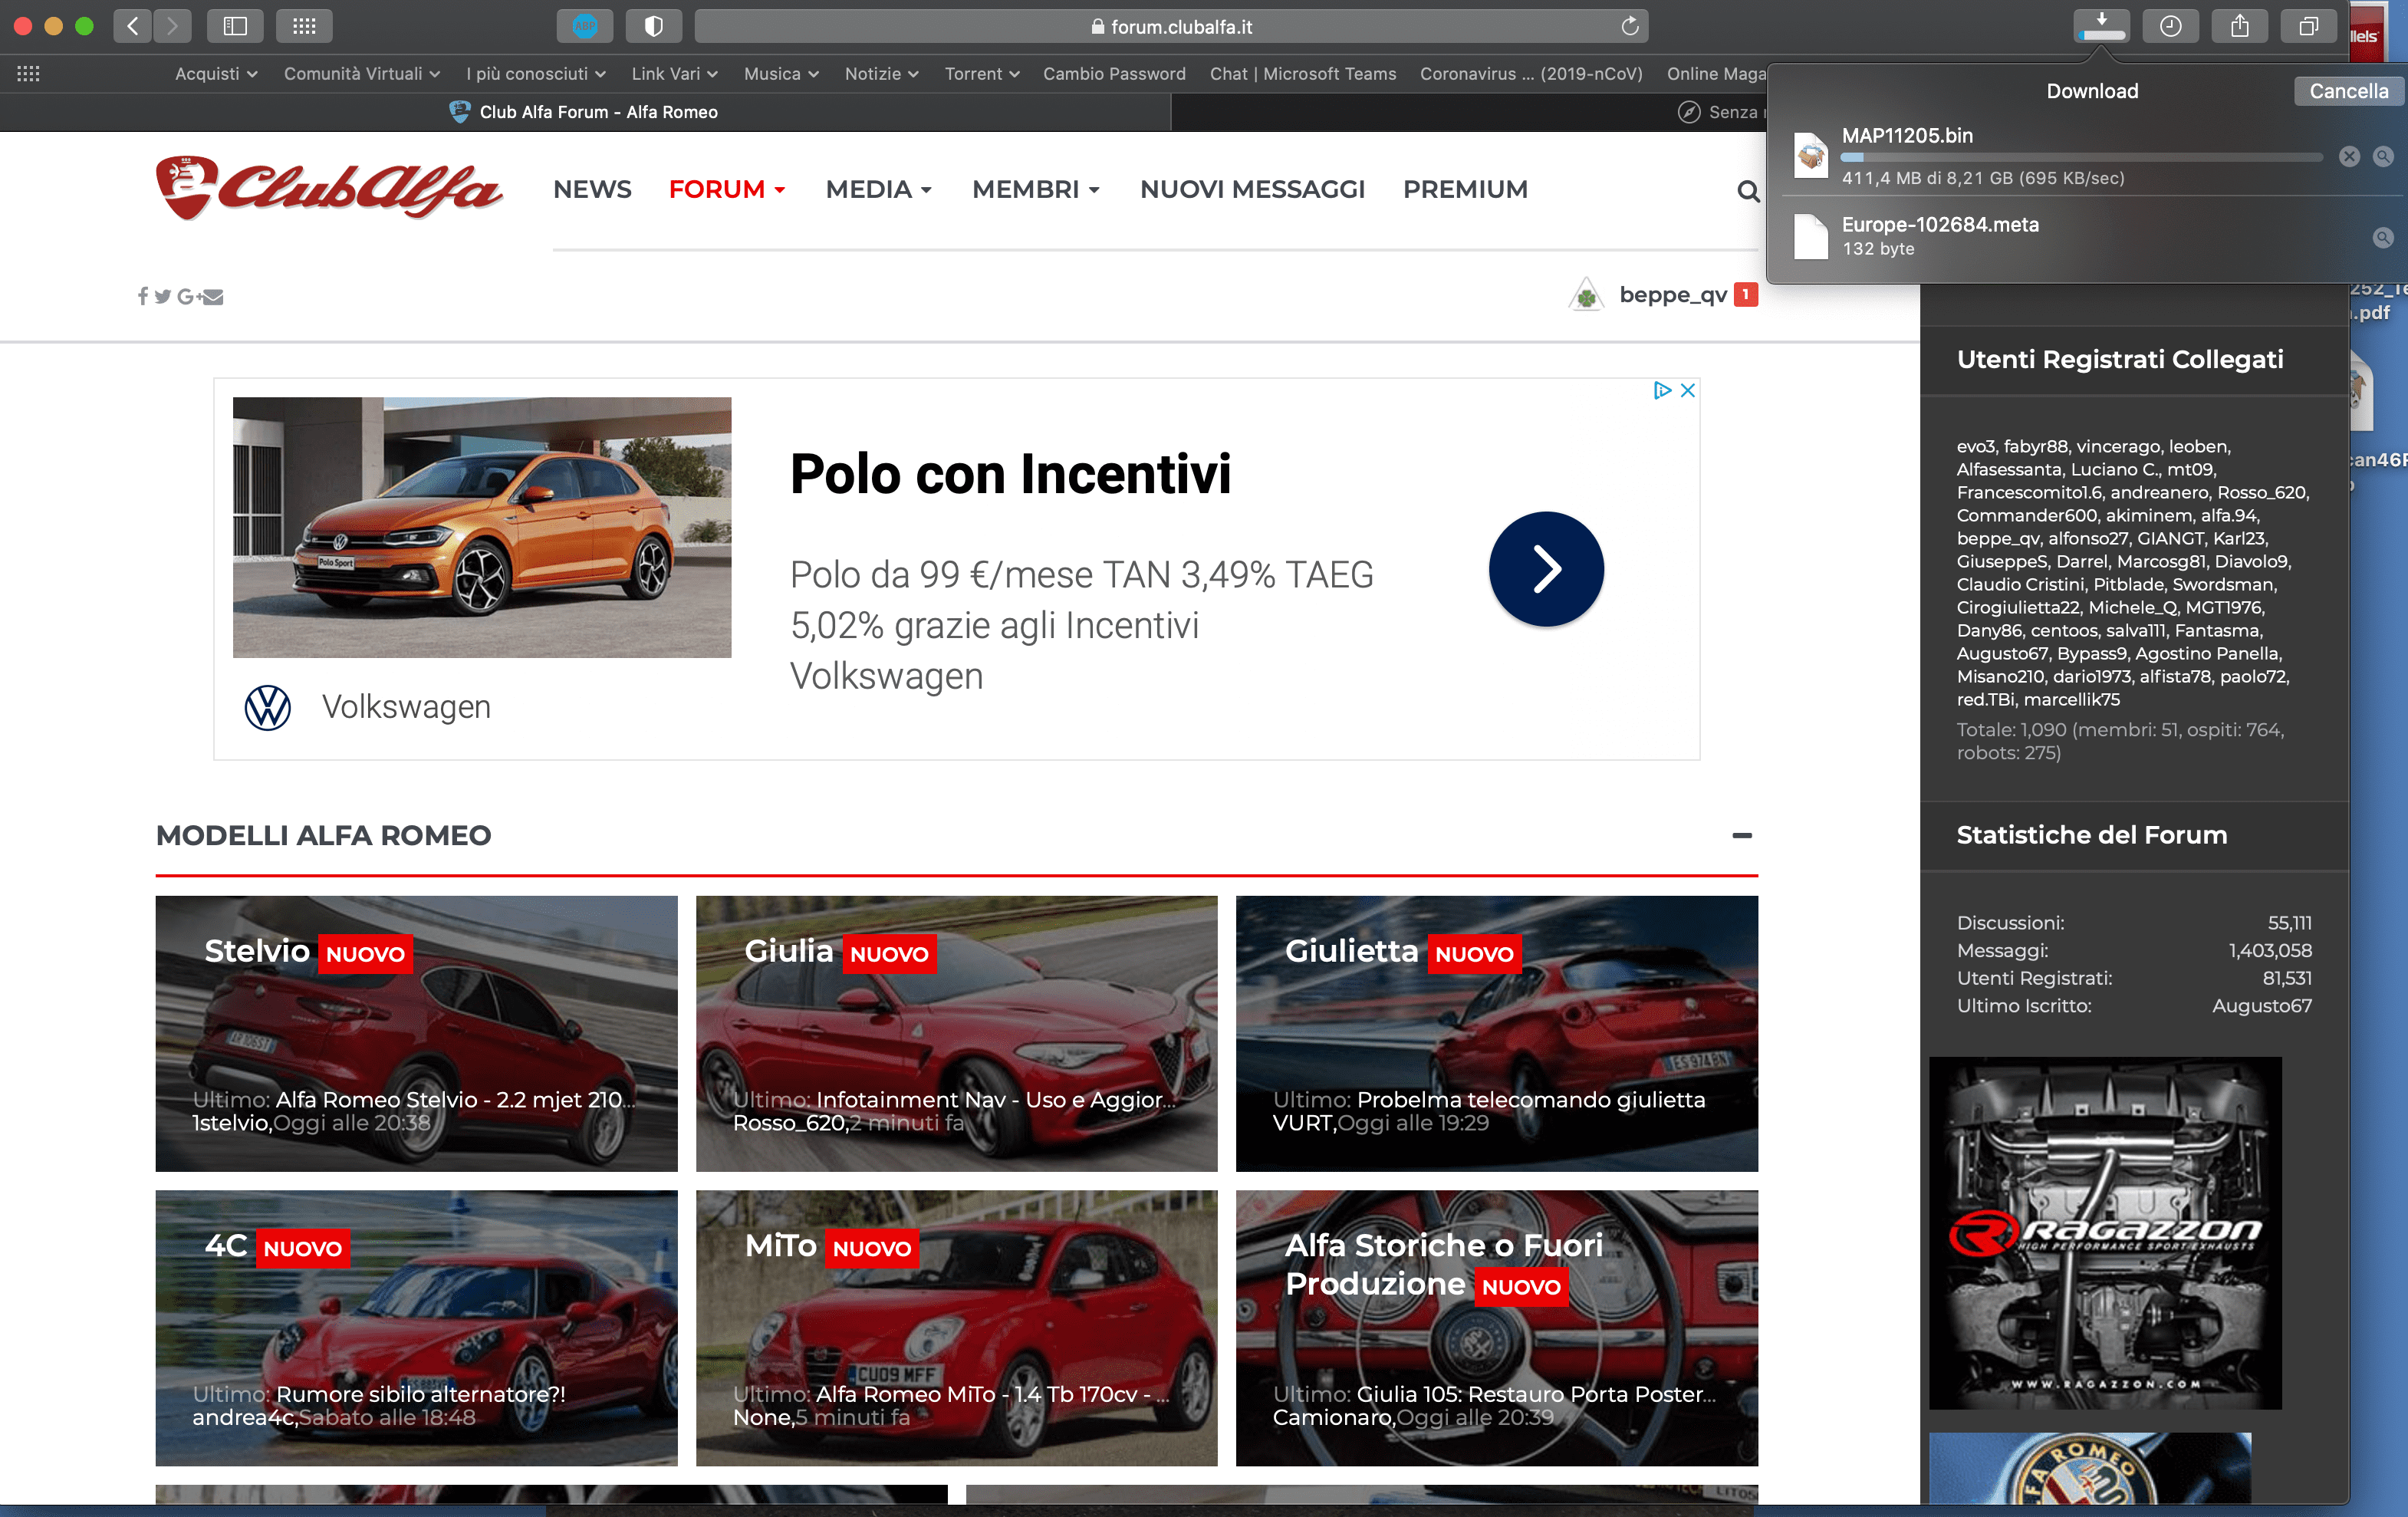Click the Share toolbar icon
This screenshot has height=1517, width=2408.
point(2239,26)
